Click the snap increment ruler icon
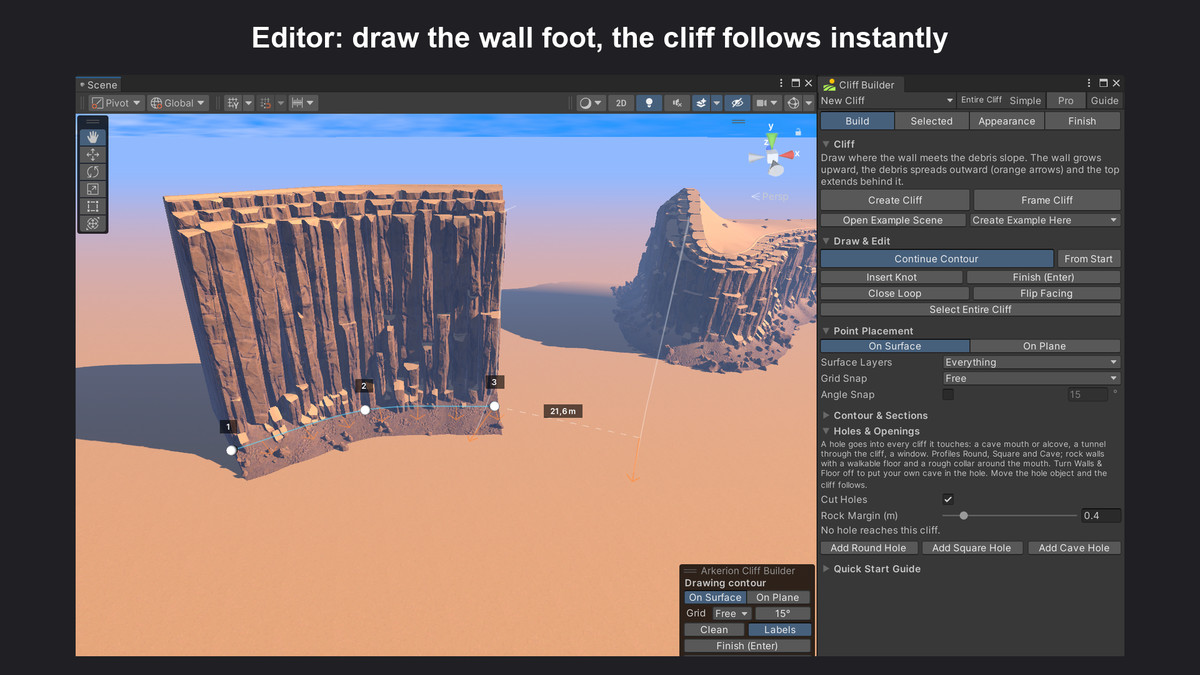 (297, 103)
